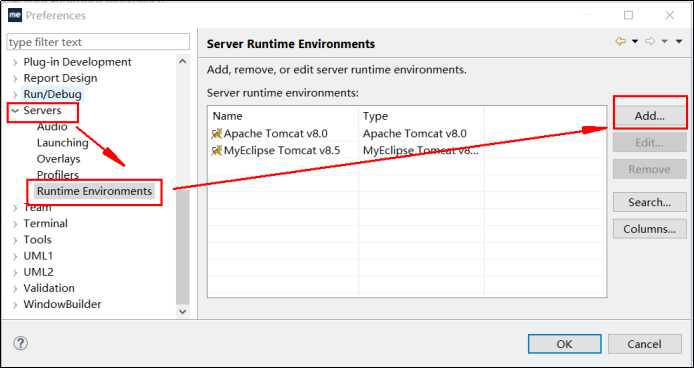
Task: Select Runtime Environments in the tree
Action: pos(94,191)
